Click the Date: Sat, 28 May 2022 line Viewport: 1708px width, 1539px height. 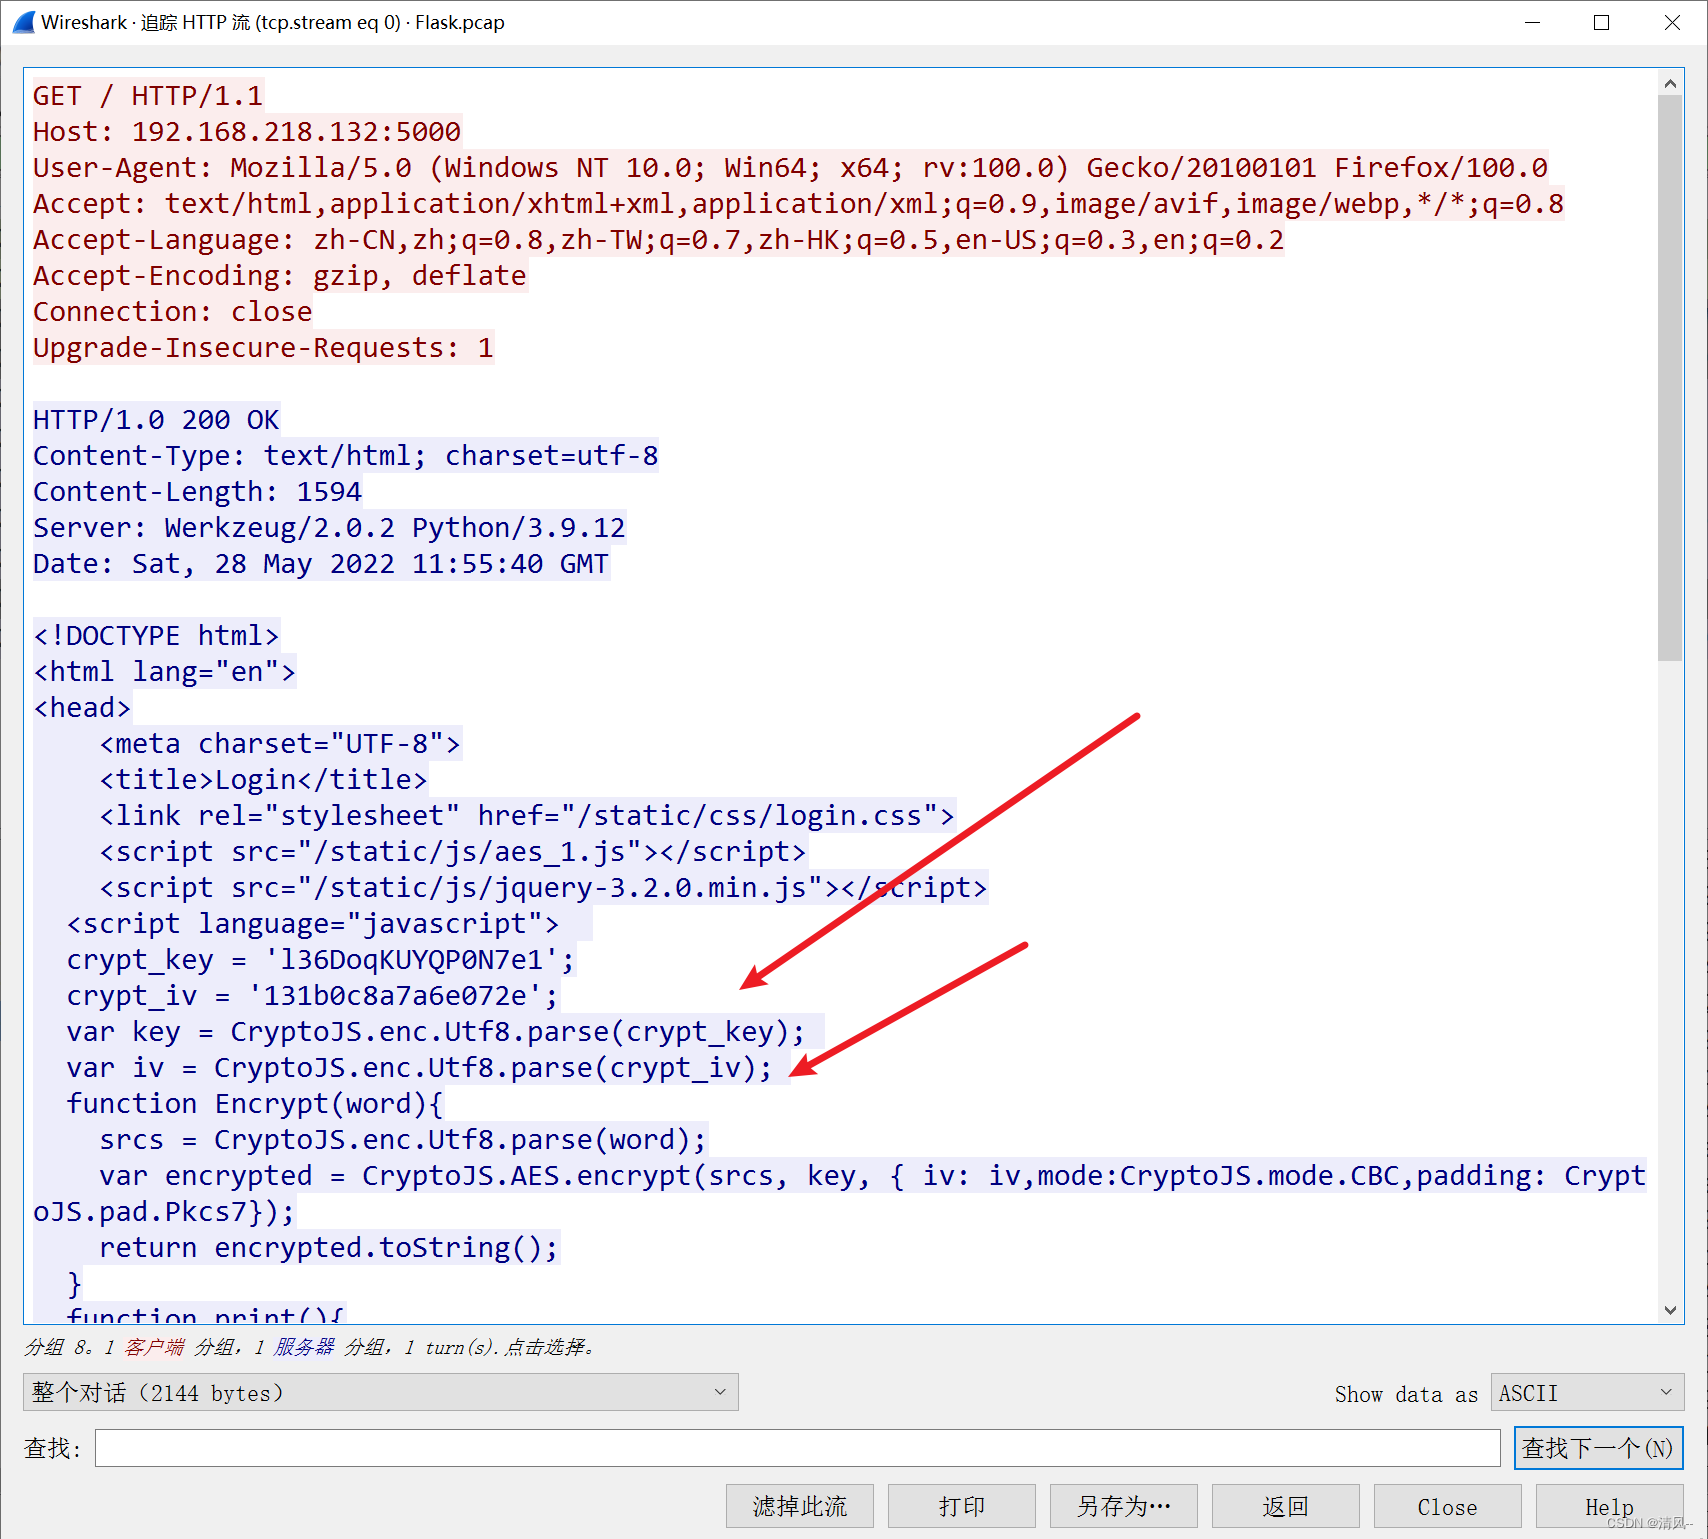tap(321, 564)
